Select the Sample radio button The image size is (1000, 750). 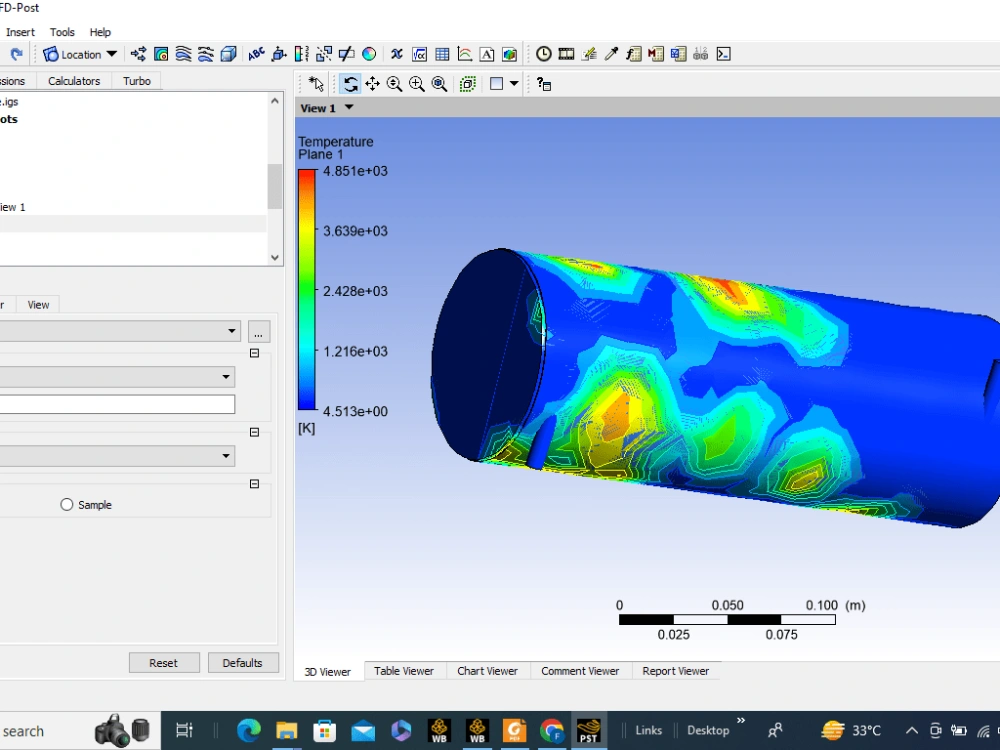[68, 504]
